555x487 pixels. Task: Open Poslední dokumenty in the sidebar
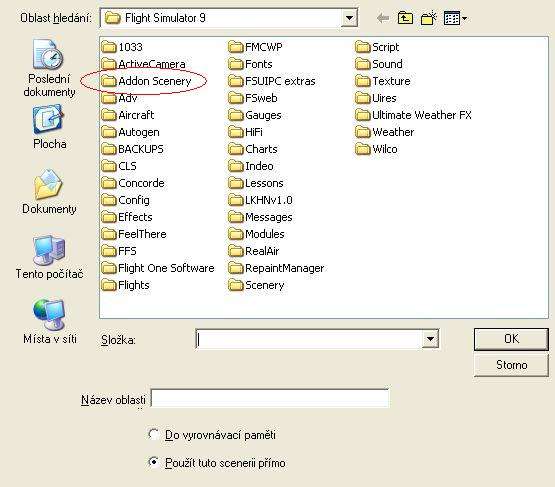click(x=49, y=68)
